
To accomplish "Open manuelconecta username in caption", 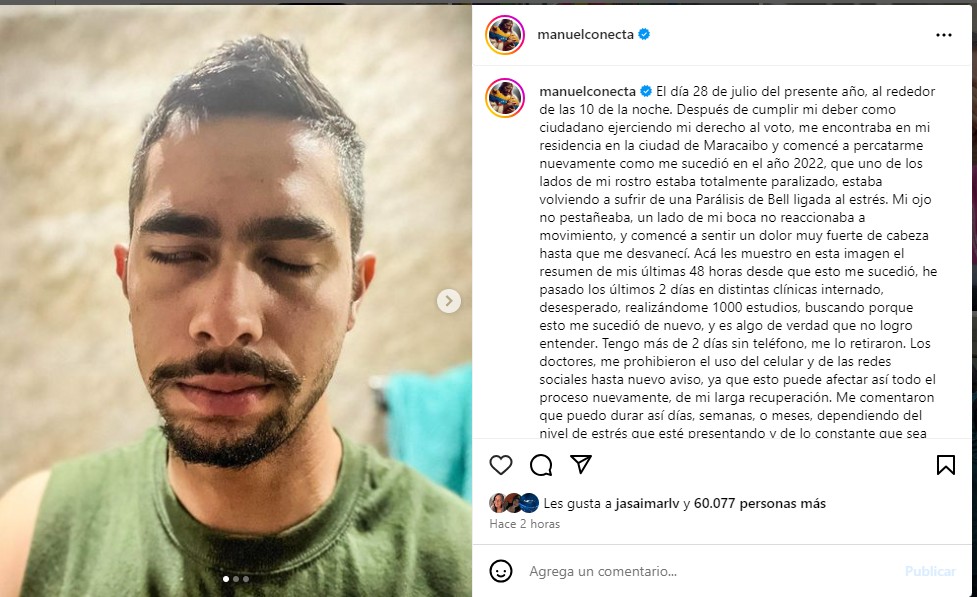I will click(588, 91).
